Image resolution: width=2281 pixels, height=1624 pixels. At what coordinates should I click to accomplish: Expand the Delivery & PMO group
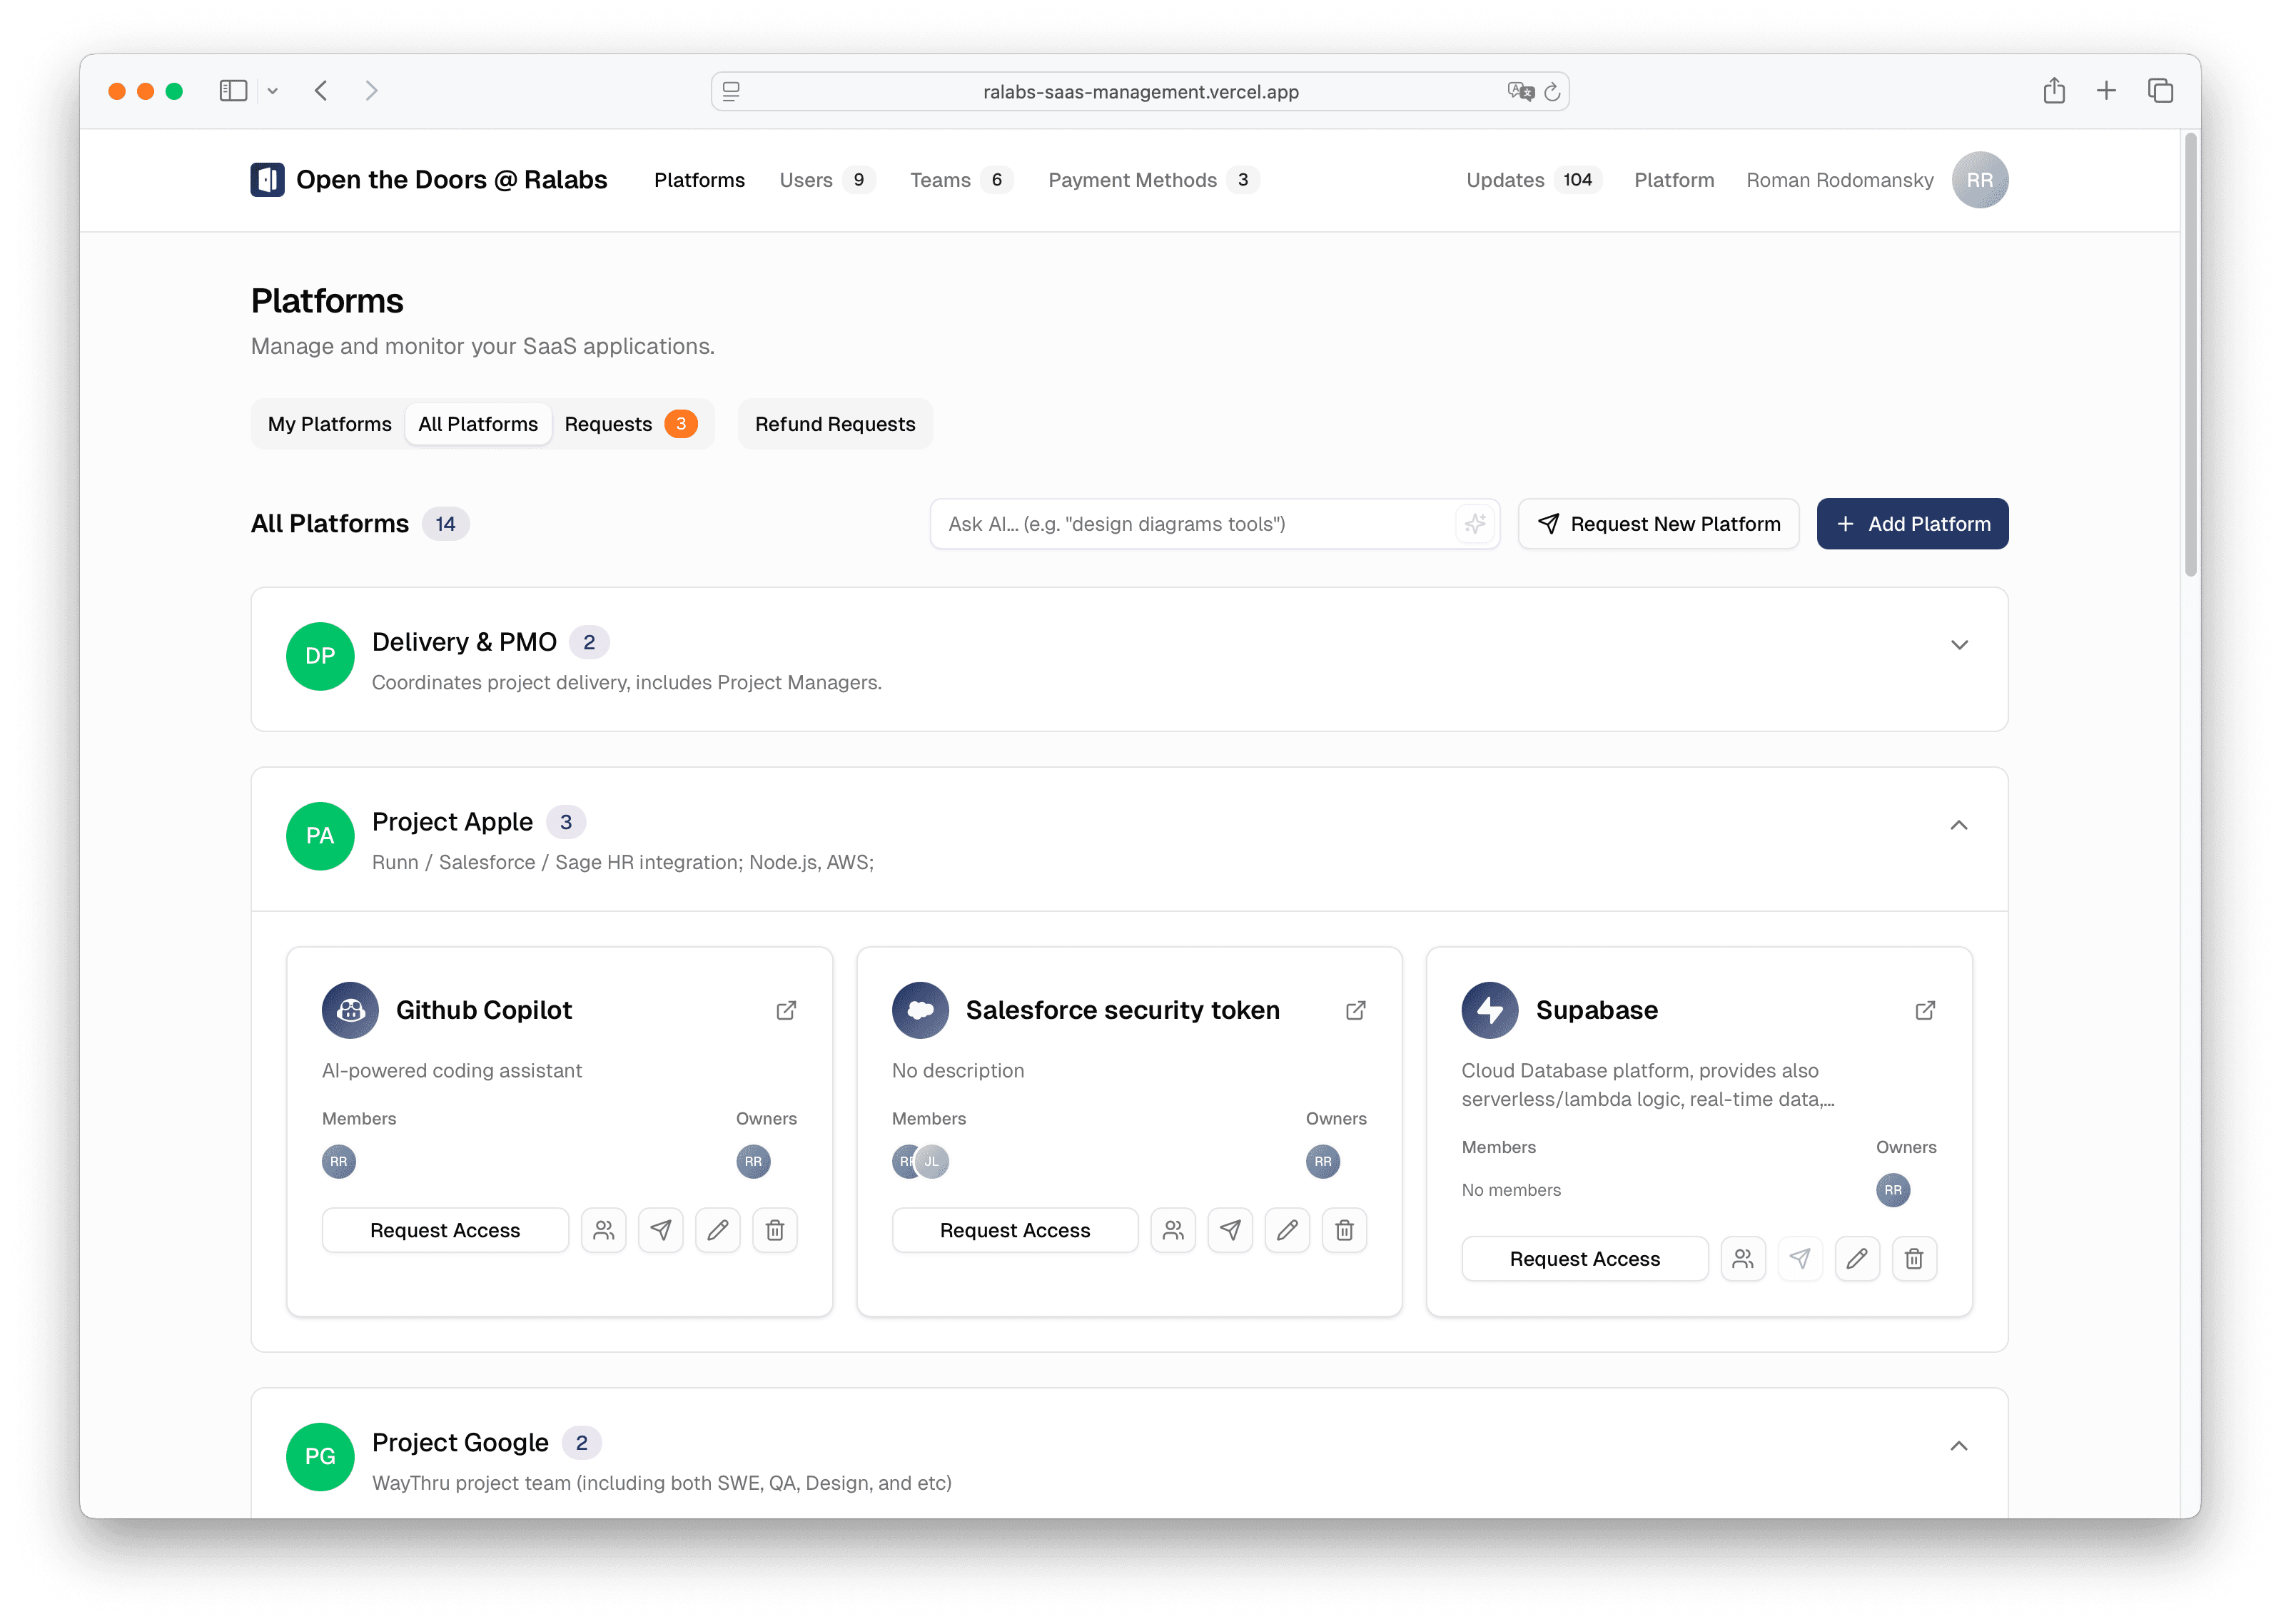point(1960,645)
